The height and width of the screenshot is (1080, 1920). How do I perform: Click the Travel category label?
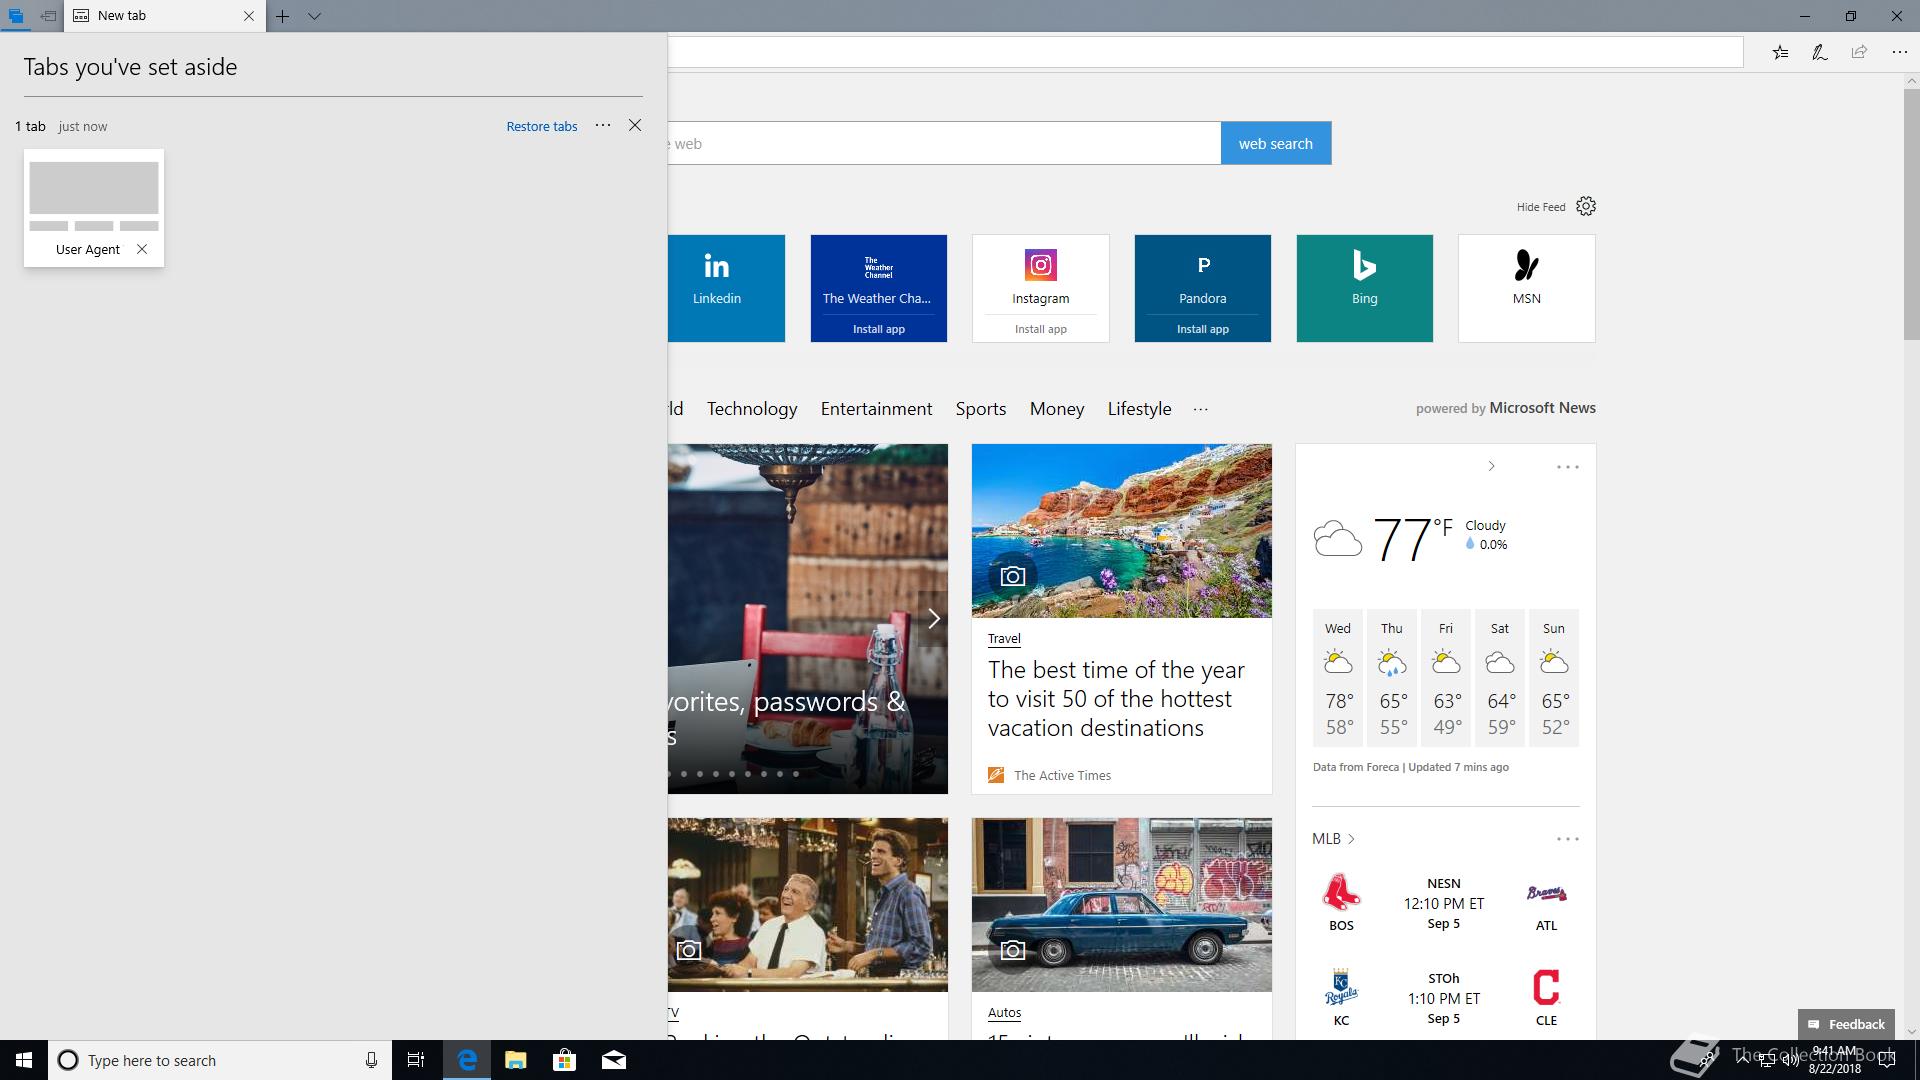(x=1004, y=638)
